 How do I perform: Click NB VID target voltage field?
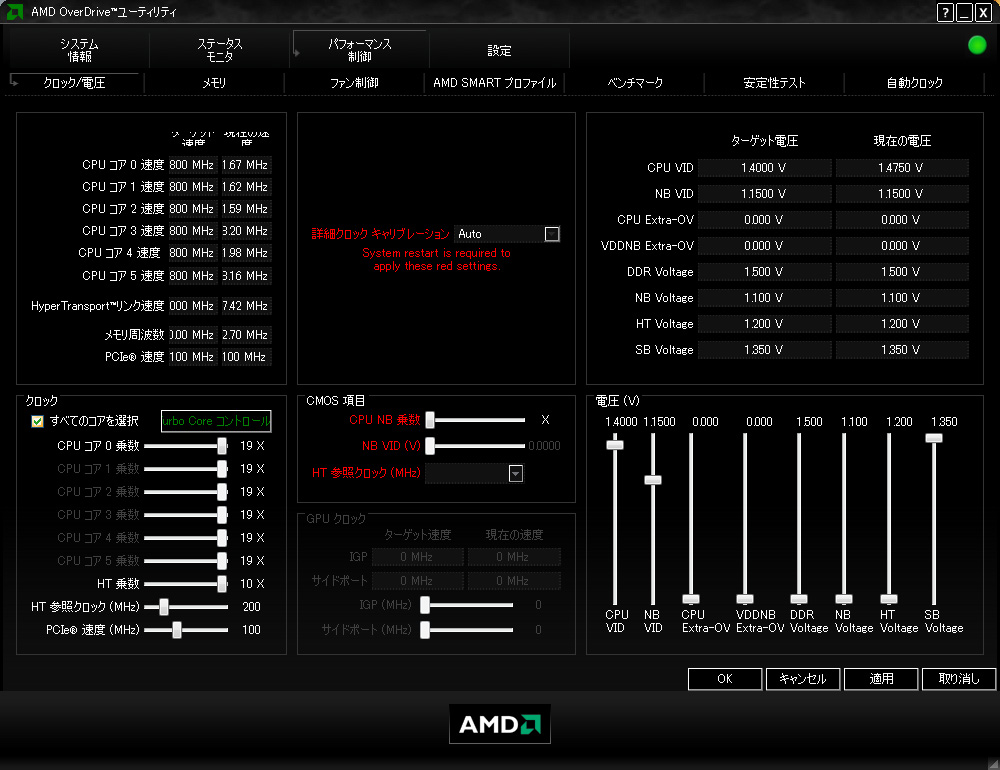click(x=764, y=194)
